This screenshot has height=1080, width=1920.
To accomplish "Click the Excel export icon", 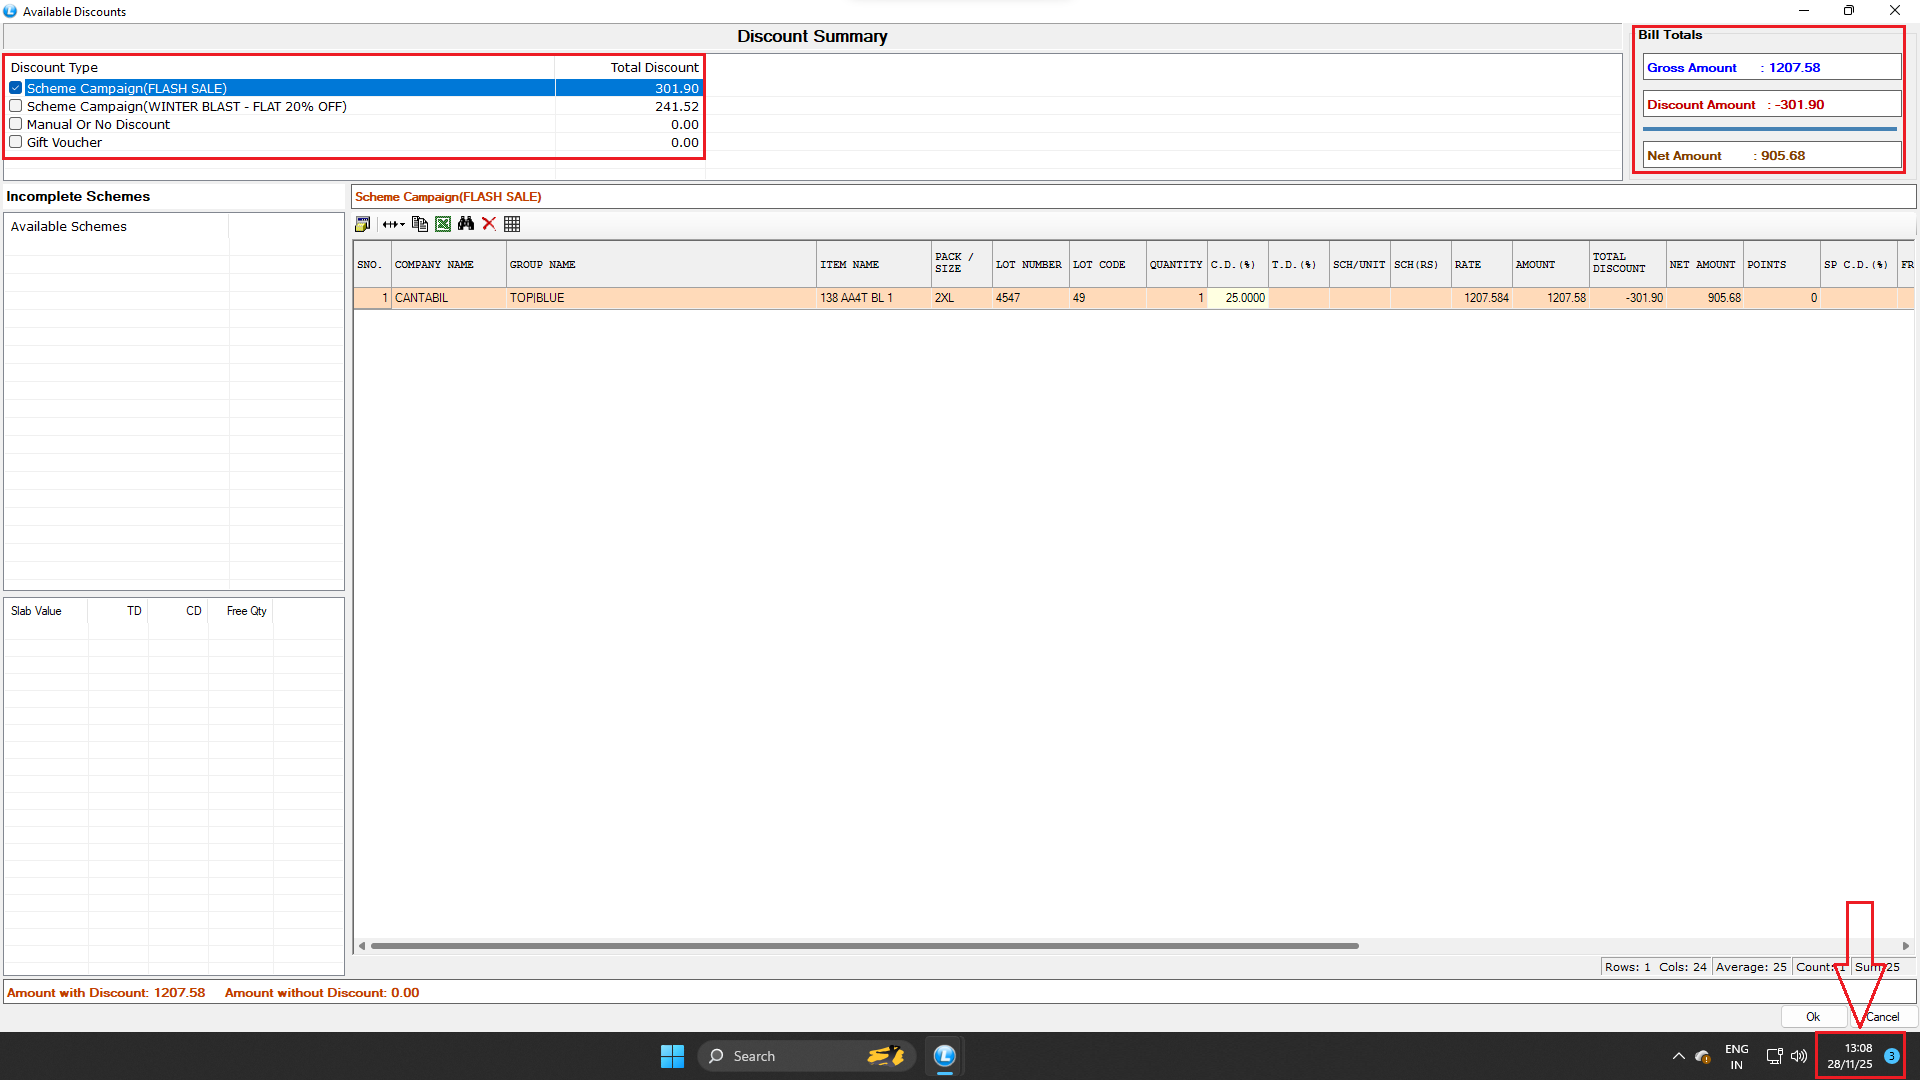I will coord(443,224).
